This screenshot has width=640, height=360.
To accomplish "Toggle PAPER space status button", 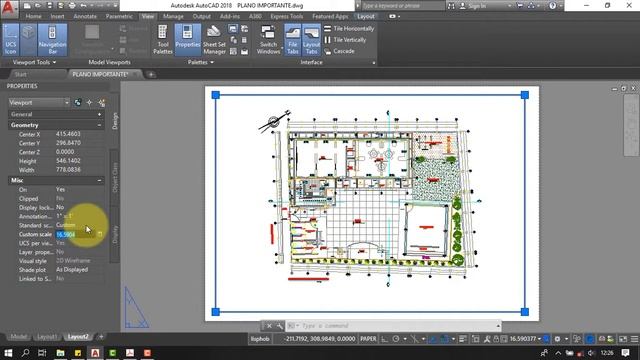I will tap(368, 339).
